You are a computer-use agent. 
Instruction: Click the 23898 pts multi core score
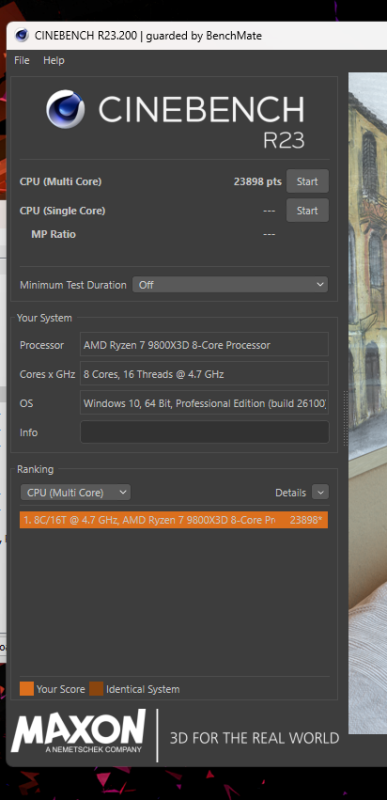click(257, 182)
